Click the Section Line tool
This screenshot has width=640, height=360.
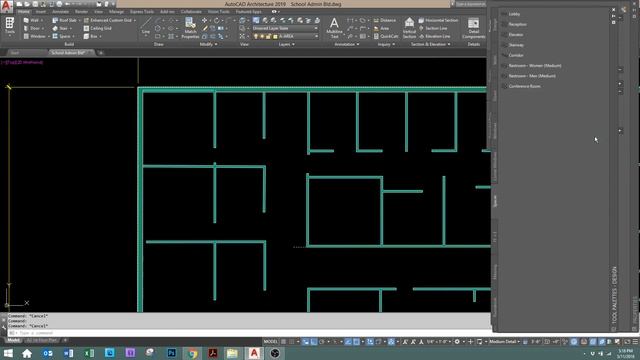click(433, 28)
